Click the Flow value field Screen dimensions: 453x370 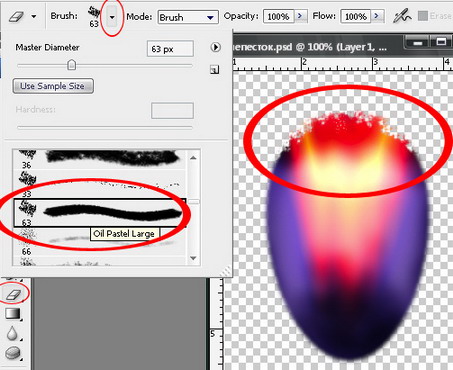click(355, 16)
